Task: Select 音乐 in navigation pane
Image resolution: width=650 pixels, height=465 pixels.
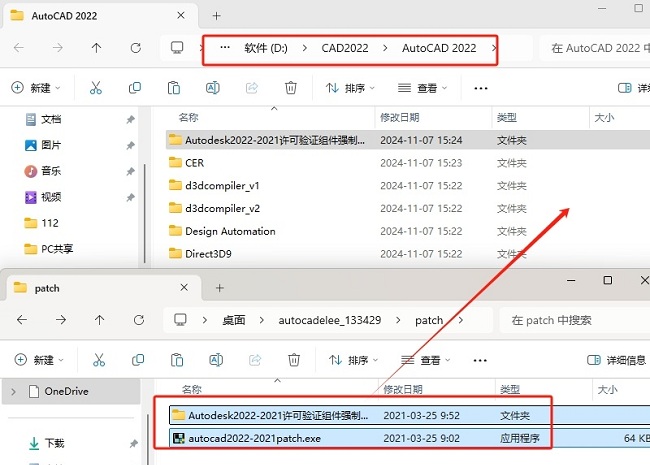Action: click(x=51, y=171)
